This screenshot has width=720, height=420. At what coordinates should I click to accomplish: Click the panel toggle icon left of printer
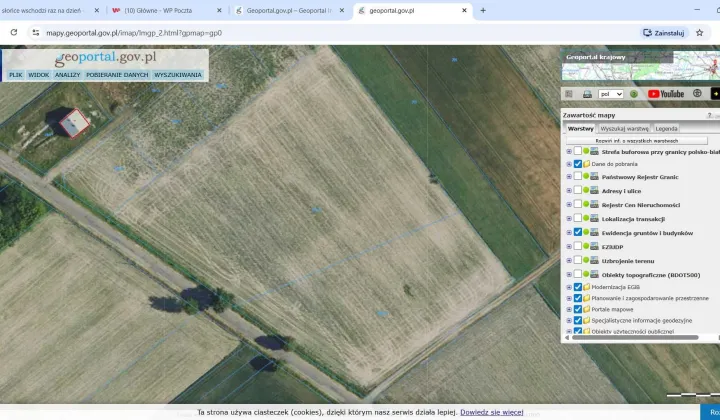click(x=568, y=94)
